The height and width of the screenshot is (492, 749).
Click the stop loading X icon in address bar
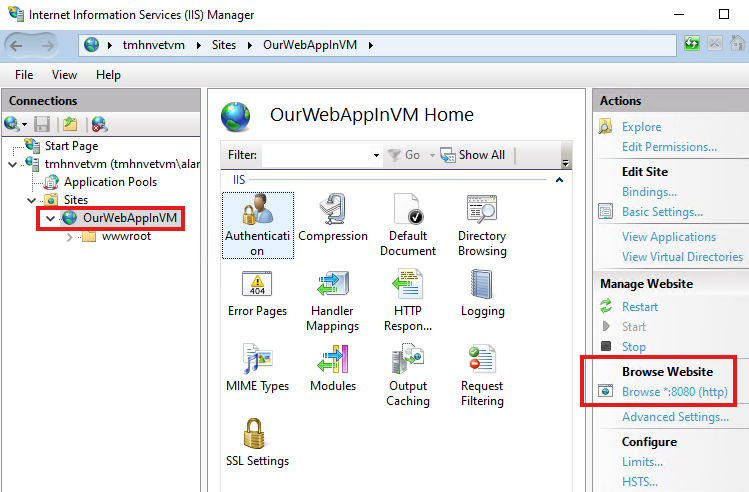715,43
